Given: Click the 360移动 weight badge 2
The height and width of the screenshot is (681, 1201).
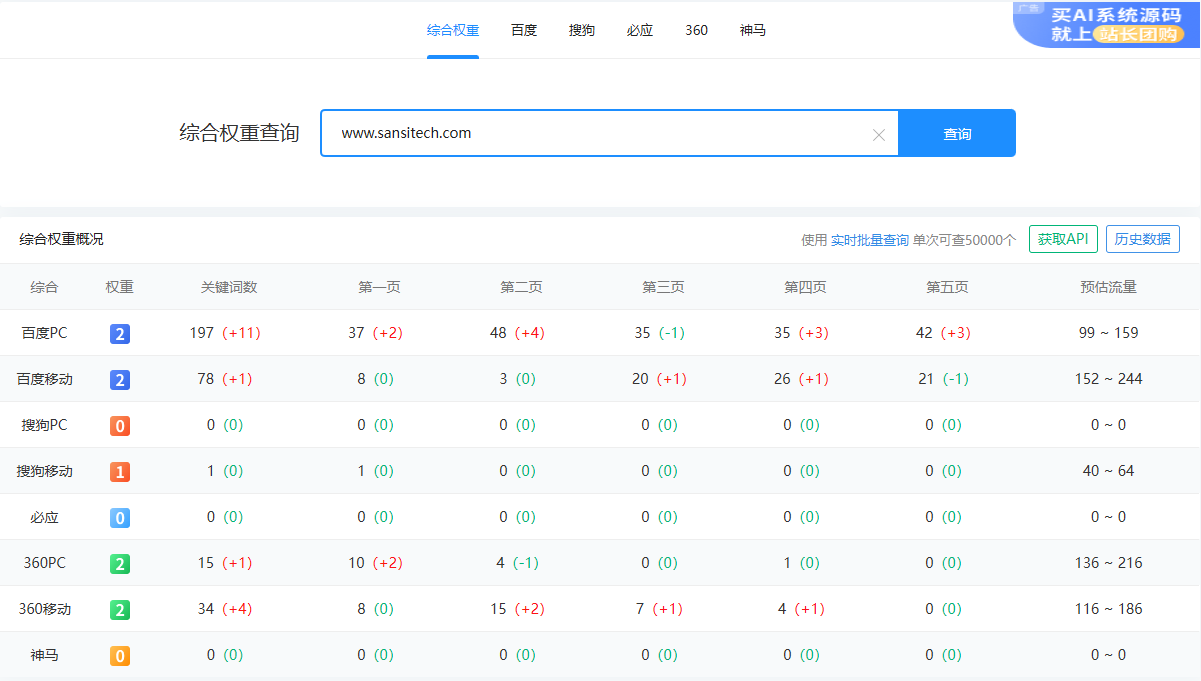Looking at the screenshot, I should coord(120,610).
